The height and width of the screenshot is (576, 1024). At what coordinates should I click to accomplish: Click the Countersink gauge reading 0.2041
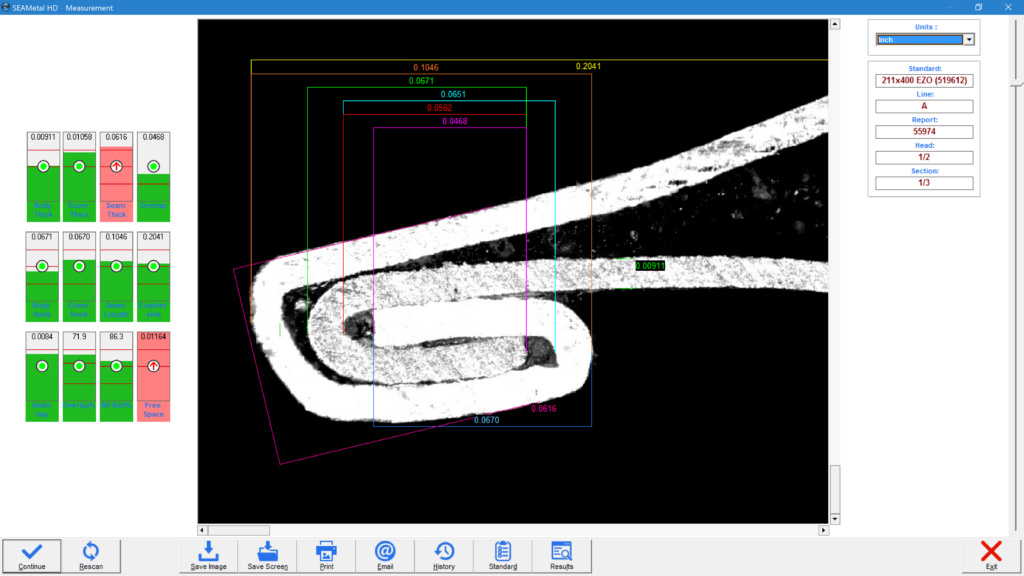(x=153, y=276)
